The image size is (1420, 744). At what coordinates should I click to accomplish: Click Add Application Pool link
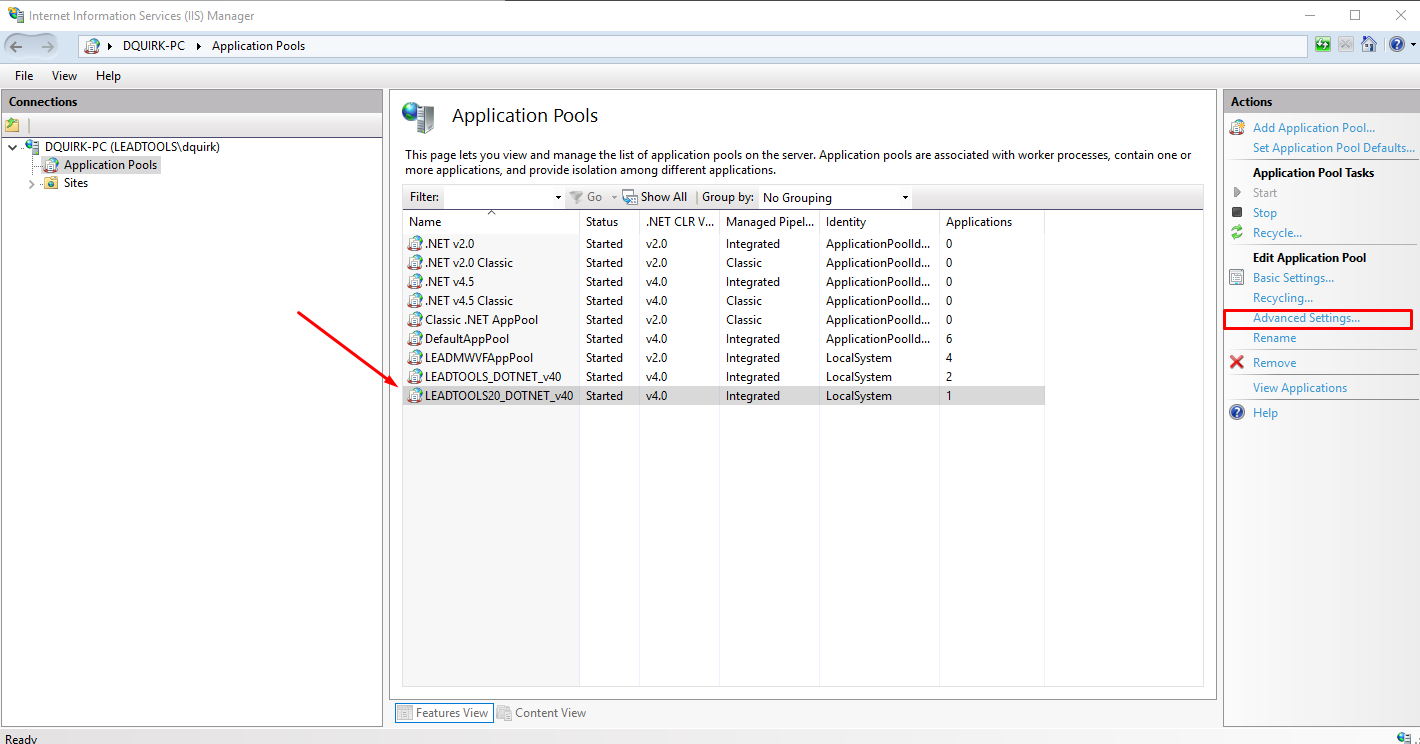click(1314, 128)
